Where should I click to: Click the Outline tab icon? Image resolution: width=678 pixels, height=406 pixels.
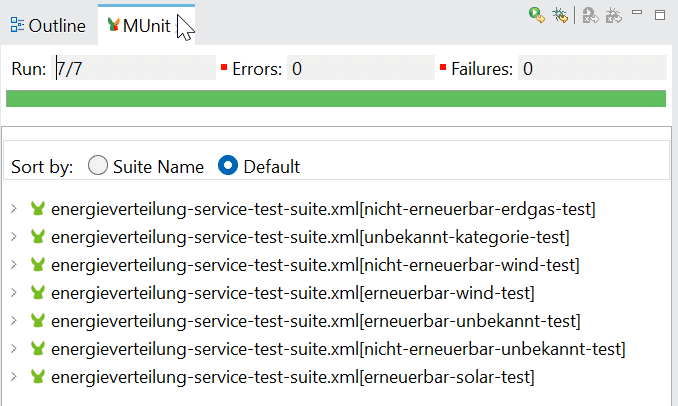point(17,25)
